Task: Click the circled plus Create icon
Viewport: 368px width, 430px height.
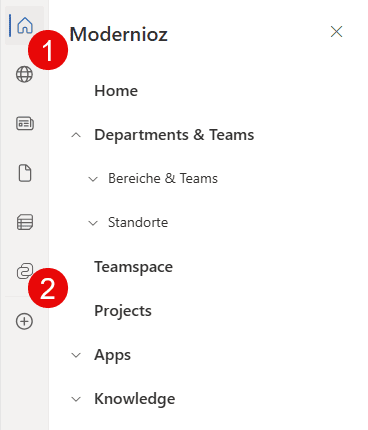Action: (x=24, y=322)
